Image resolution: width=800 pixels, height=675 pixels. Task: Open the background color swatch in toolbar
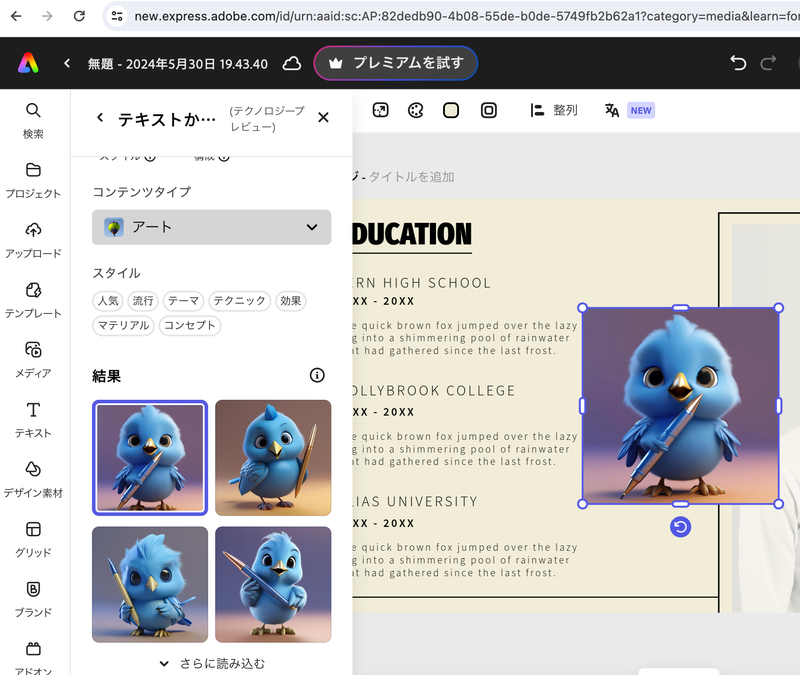coord(451,110)
